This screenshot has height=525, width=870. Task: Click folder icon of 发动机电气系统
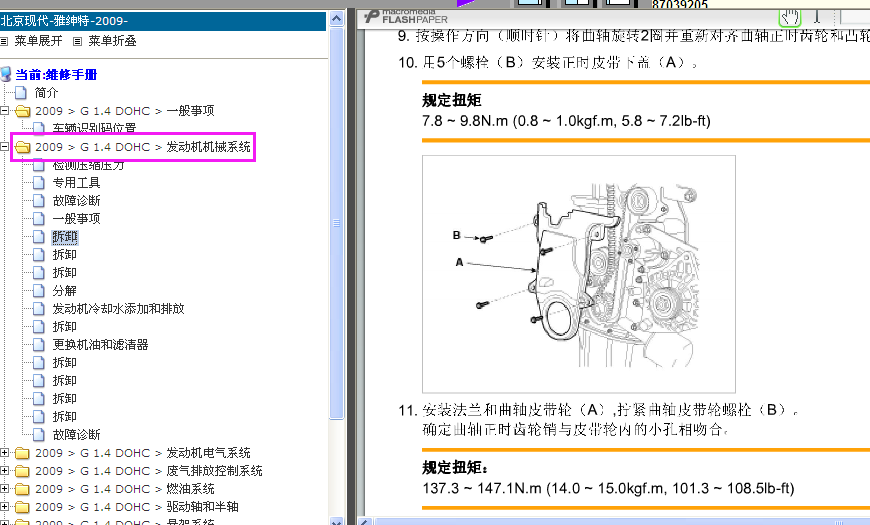click(x=22, y=453)
